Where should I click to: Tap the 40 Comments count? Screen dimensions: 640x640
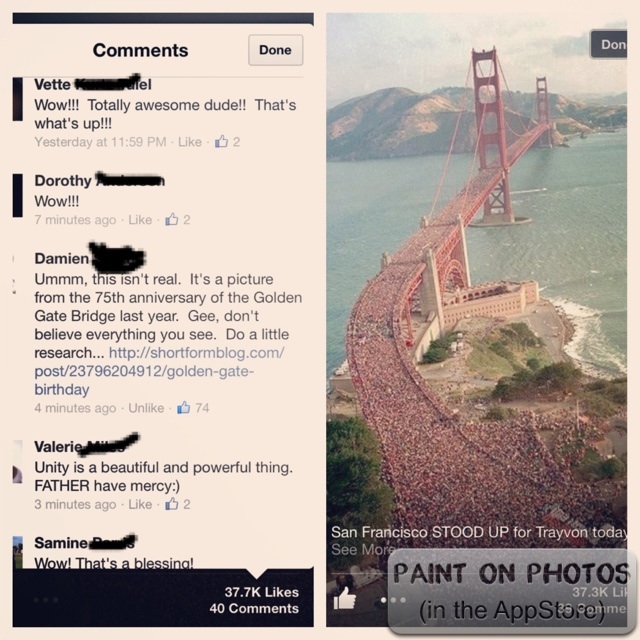pyautogui.click(x=254, y=608)
